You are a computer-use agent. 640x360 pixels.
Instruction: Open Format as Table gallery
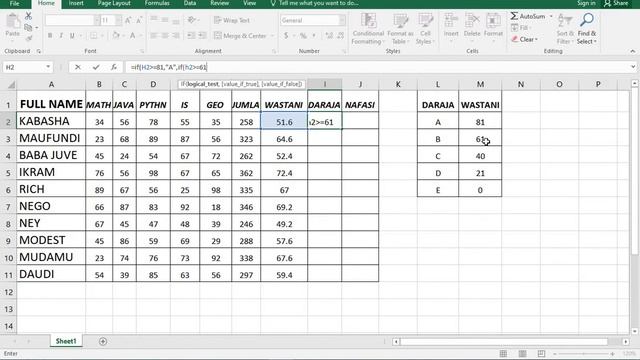click(x=400, y=29)
